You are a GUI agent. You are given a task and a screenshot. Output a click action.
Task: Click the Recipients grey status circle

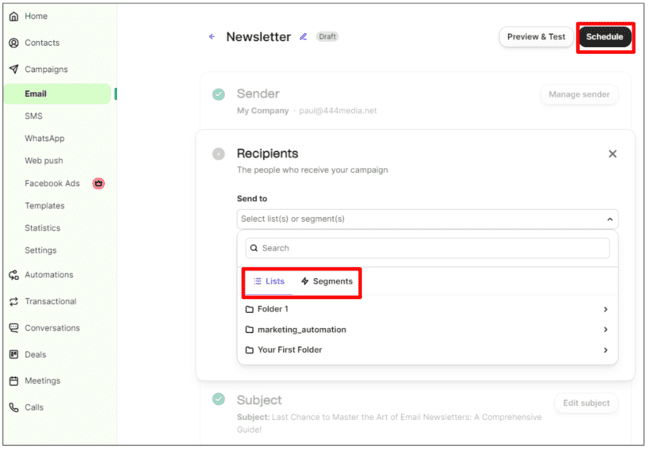(218, 154)
